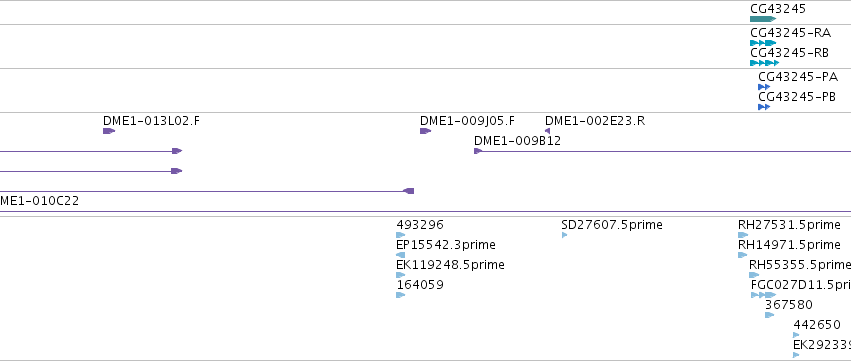Click the DME1-002E23.R reverse marker

click(x=548, y=131)
